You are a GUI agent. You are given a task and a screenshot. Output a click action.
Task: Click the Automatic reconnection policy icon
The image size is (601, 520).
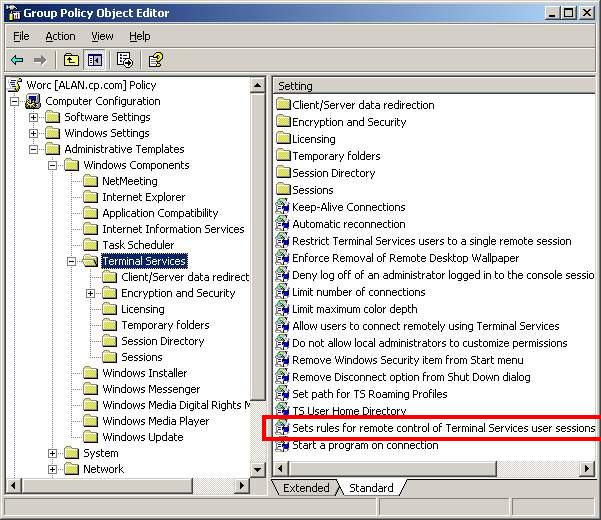tap(283, 224)
